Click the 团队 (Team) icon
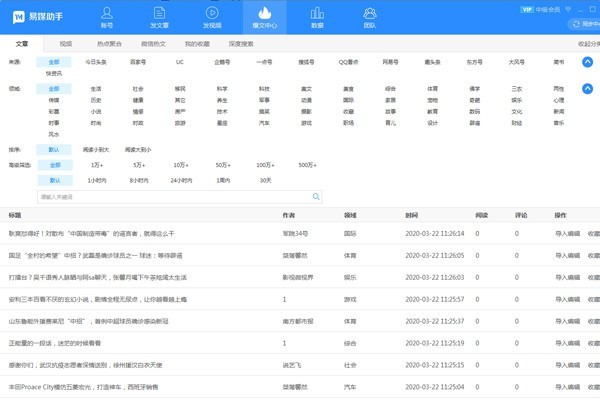 coord(370,15)
